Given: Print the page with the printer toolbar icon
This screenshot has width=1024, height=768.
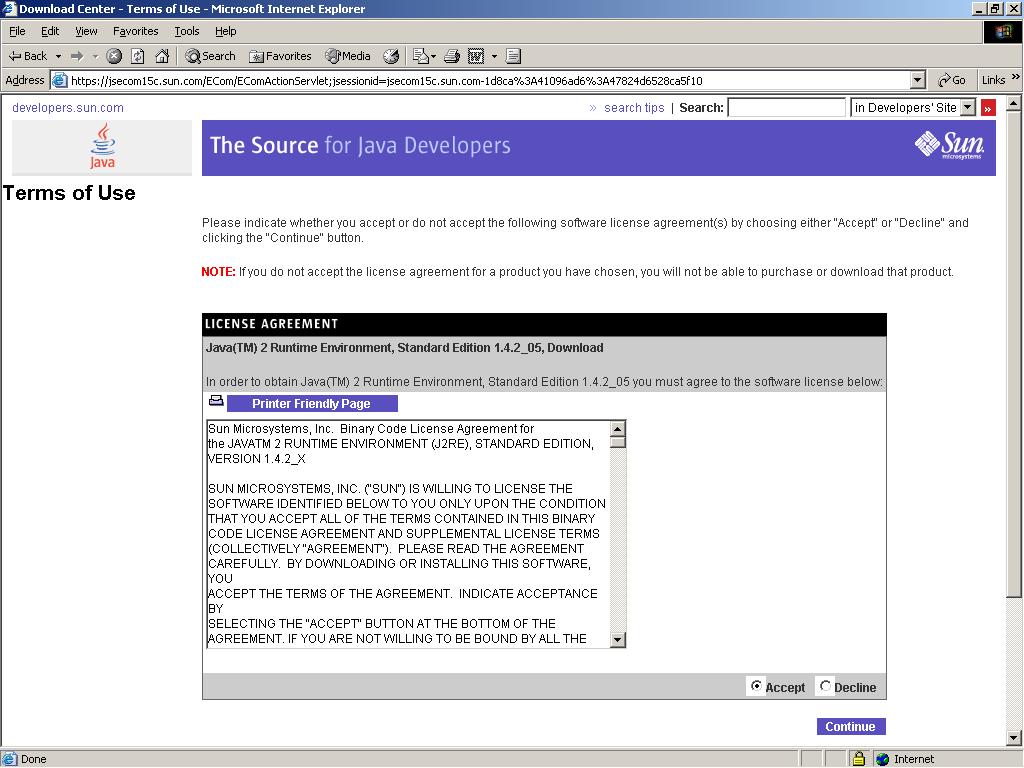Looking at the screenshot, I should 452,56.
